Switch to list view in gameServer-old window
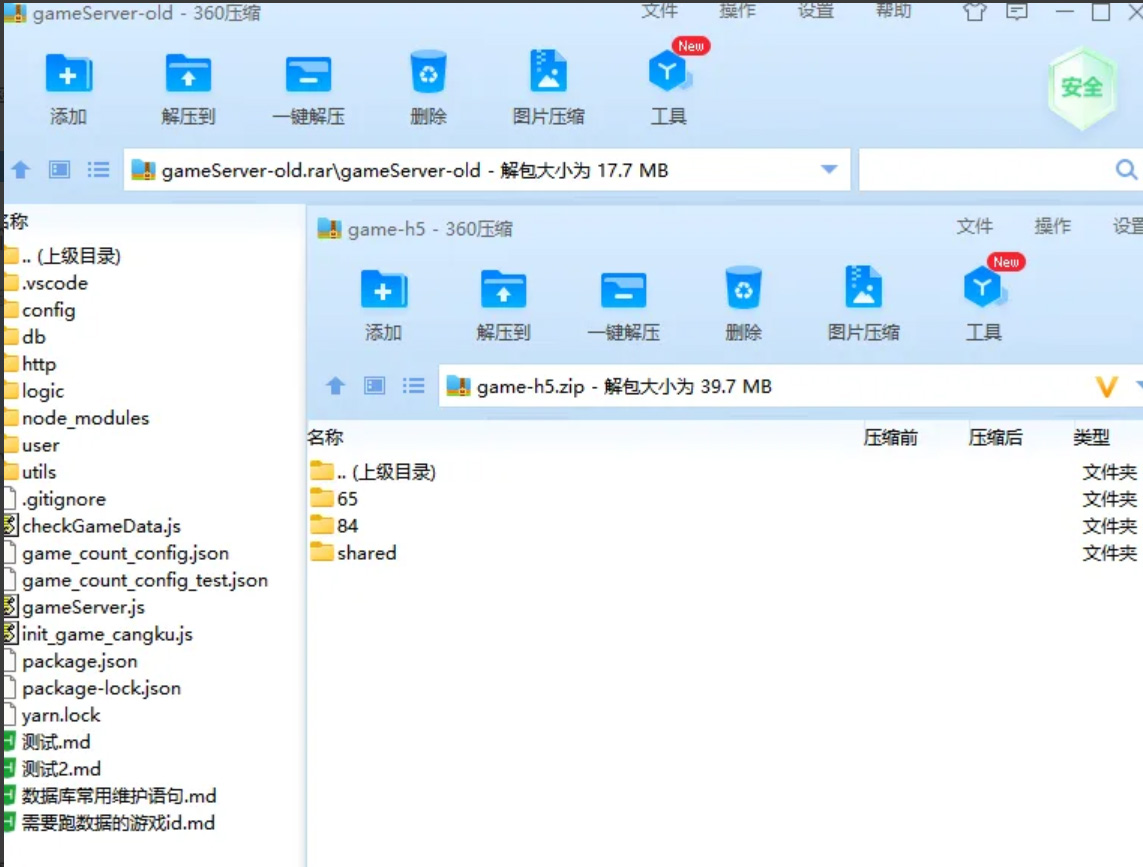 coord(98,170)
